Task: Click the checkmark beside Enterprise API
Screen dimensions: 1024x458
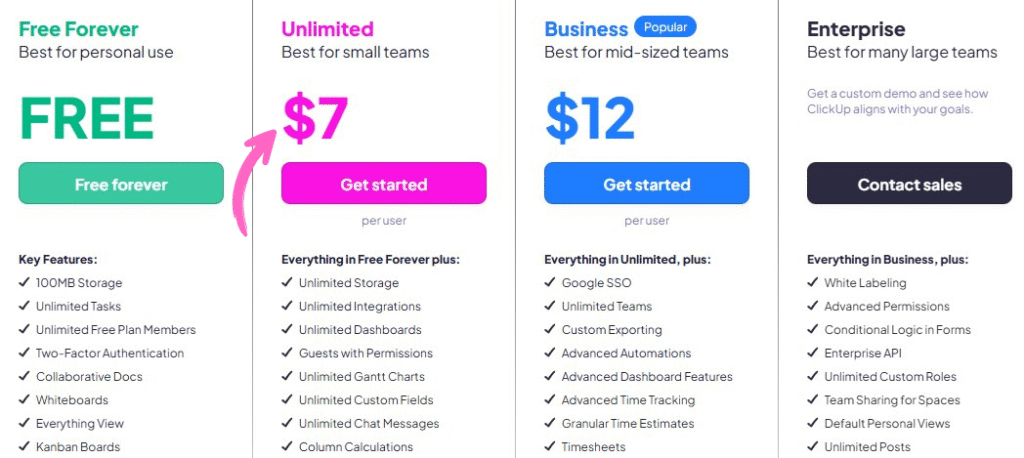Action: point(813,353)
